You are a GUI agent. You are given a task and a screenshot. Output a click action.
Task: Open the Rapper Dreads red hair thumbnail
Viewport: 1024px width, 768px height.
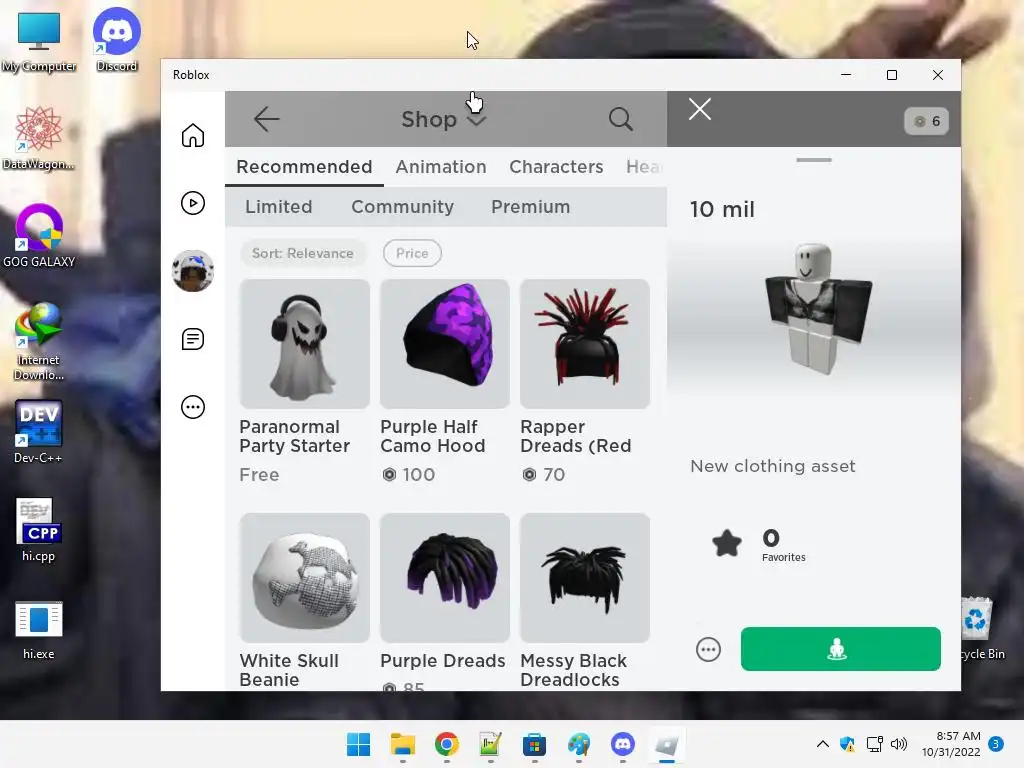point(584,344)
